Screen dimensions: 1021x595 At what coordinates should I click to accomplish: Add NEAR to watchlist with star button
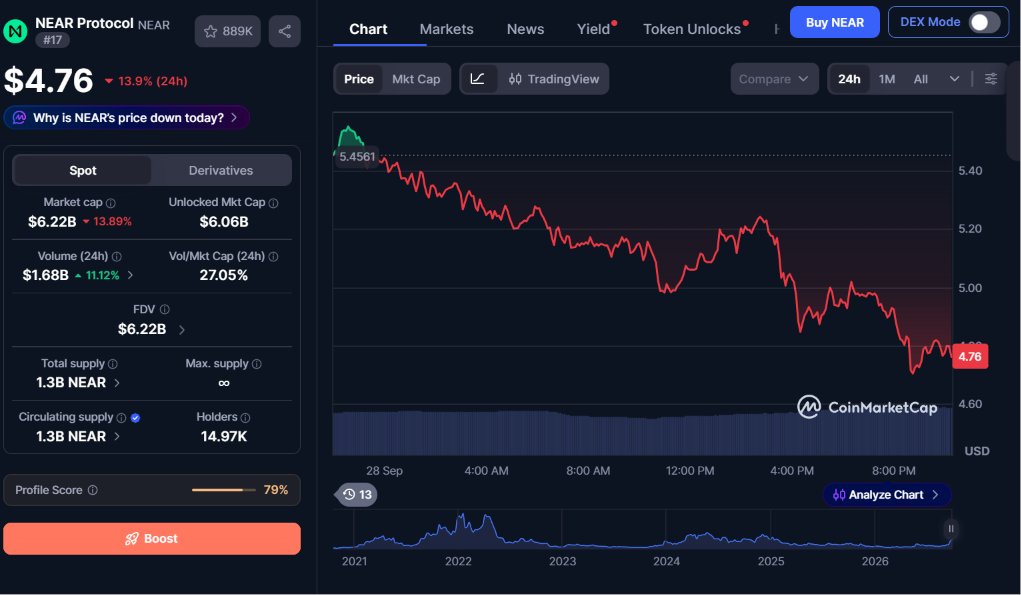[x=227, y=31]
